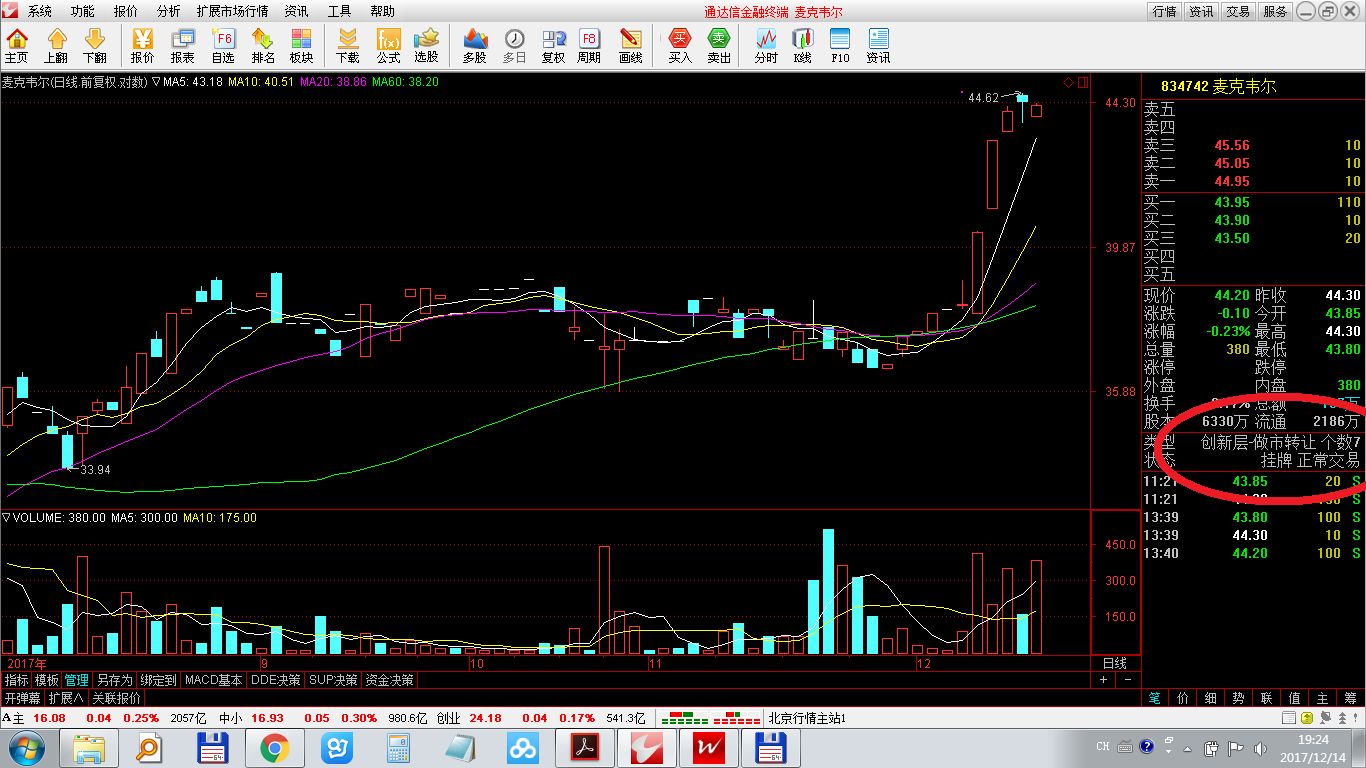The image size is (1366, 768).
Task: Expand the 扩展∧ panel
Action: pyautogui.click(x=66, y=698)
